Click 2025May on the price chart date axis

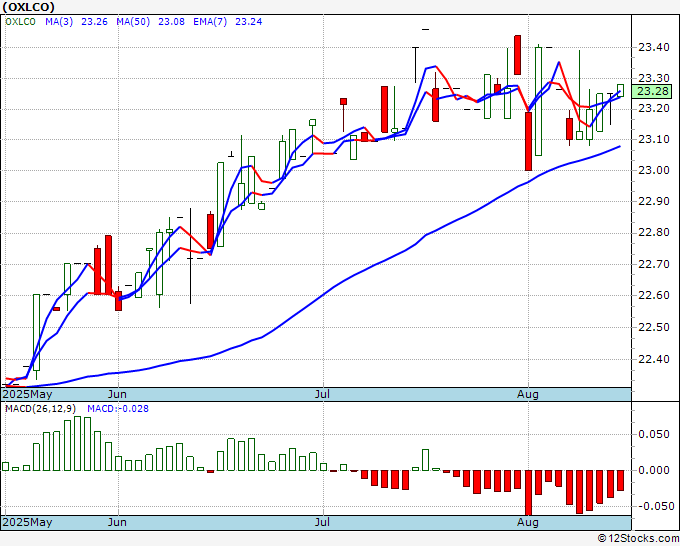pyautogui.click(x=28, y=395)
